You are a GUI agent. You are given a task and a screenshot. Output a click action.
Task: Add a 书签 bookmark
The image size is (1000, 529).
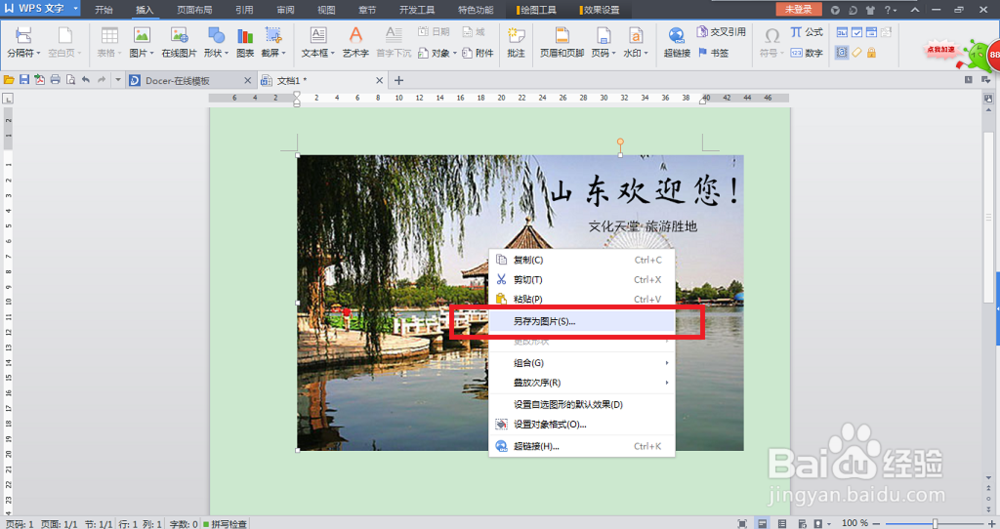pos(714,53)
